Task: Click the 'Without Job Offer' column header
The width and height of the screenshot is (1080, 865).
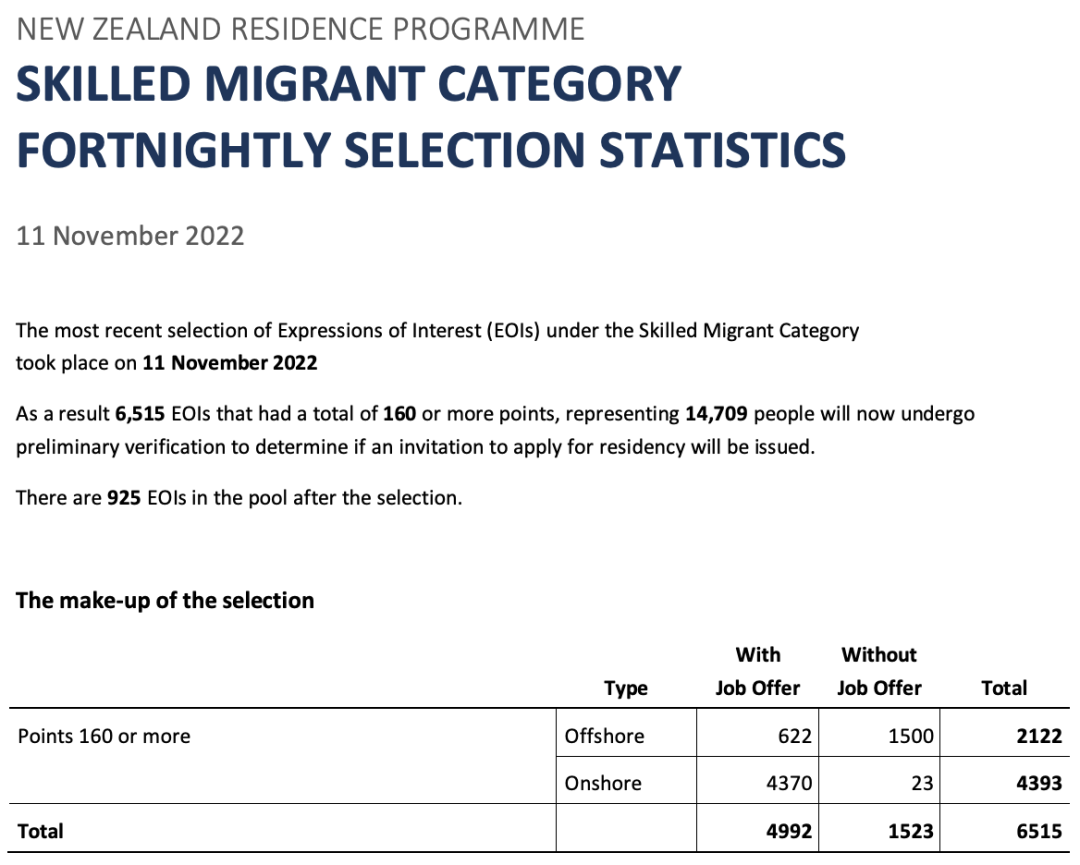Action: [x=880, y=671]
